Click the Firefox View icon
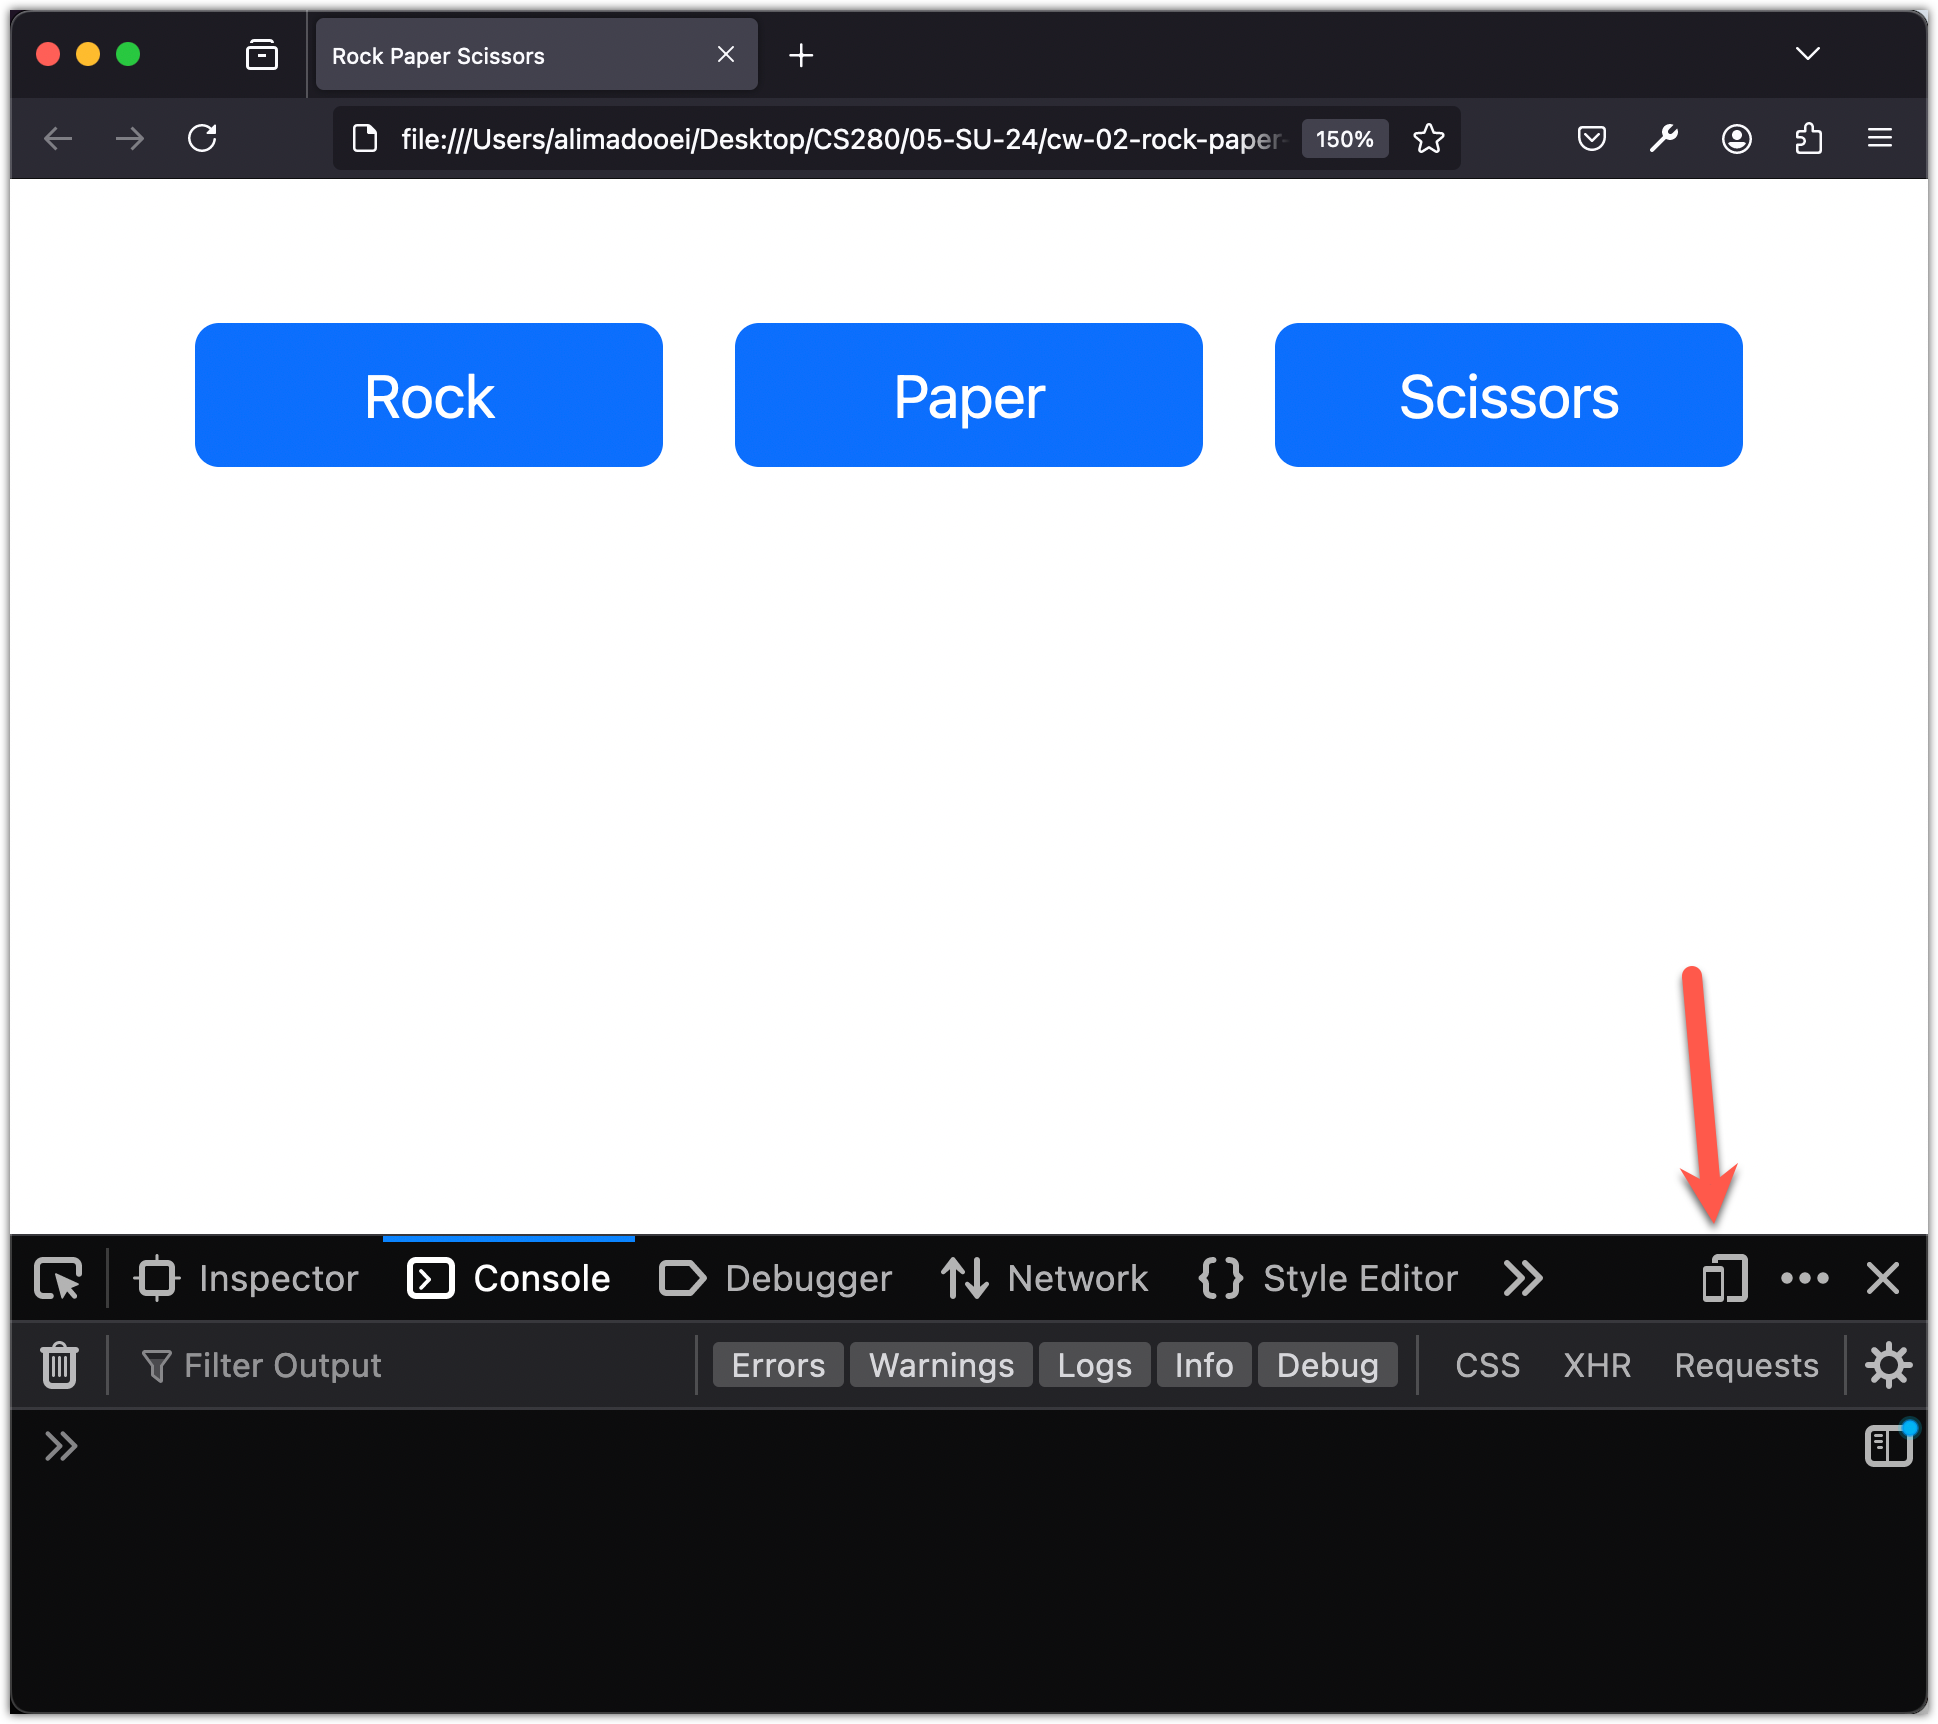 (262, 54)
